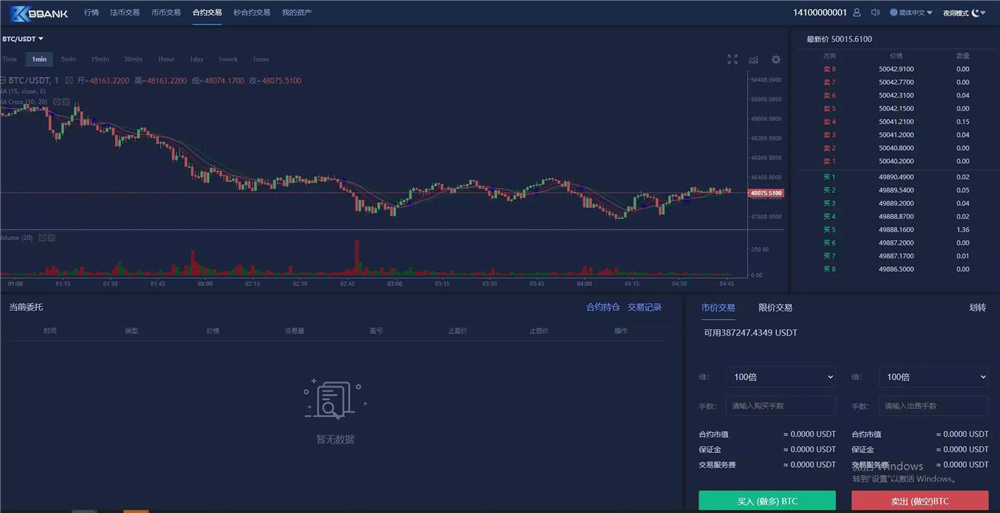Remove the Volume indicator

pos(51,237)
